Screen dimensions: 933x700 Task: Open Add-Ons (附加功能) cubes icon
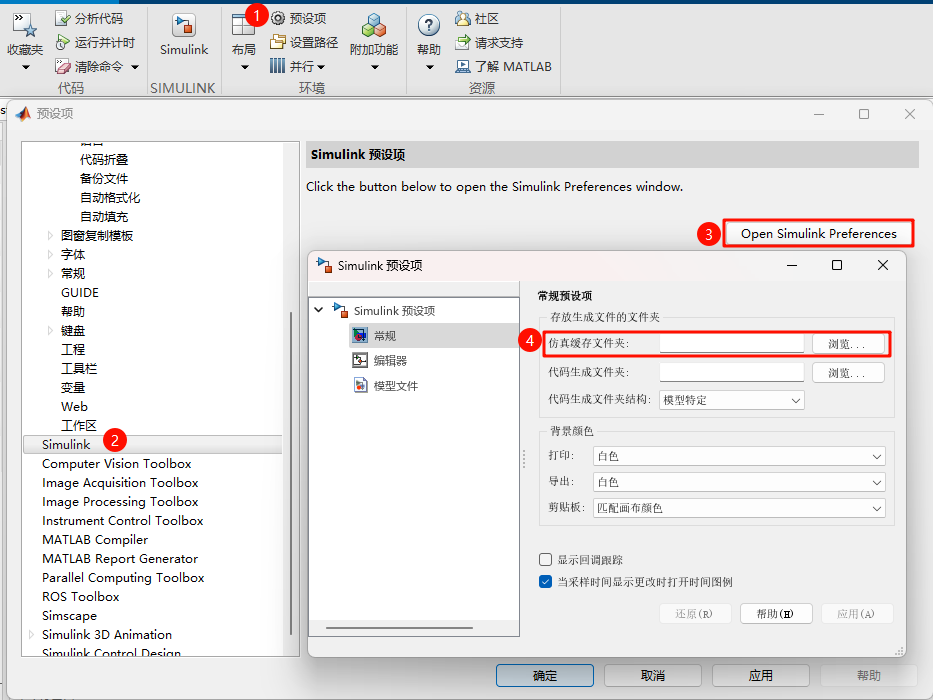click(x=374, y=25)
